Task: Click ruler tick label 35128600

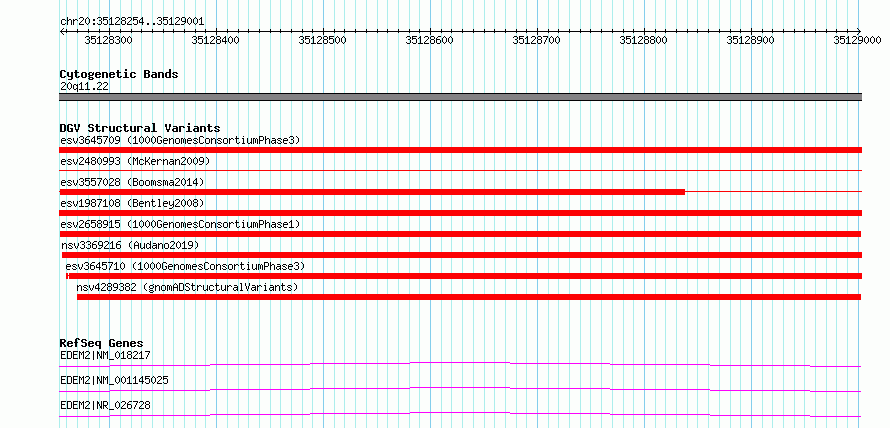Action: pyautogui.click(x=430, y=40)
